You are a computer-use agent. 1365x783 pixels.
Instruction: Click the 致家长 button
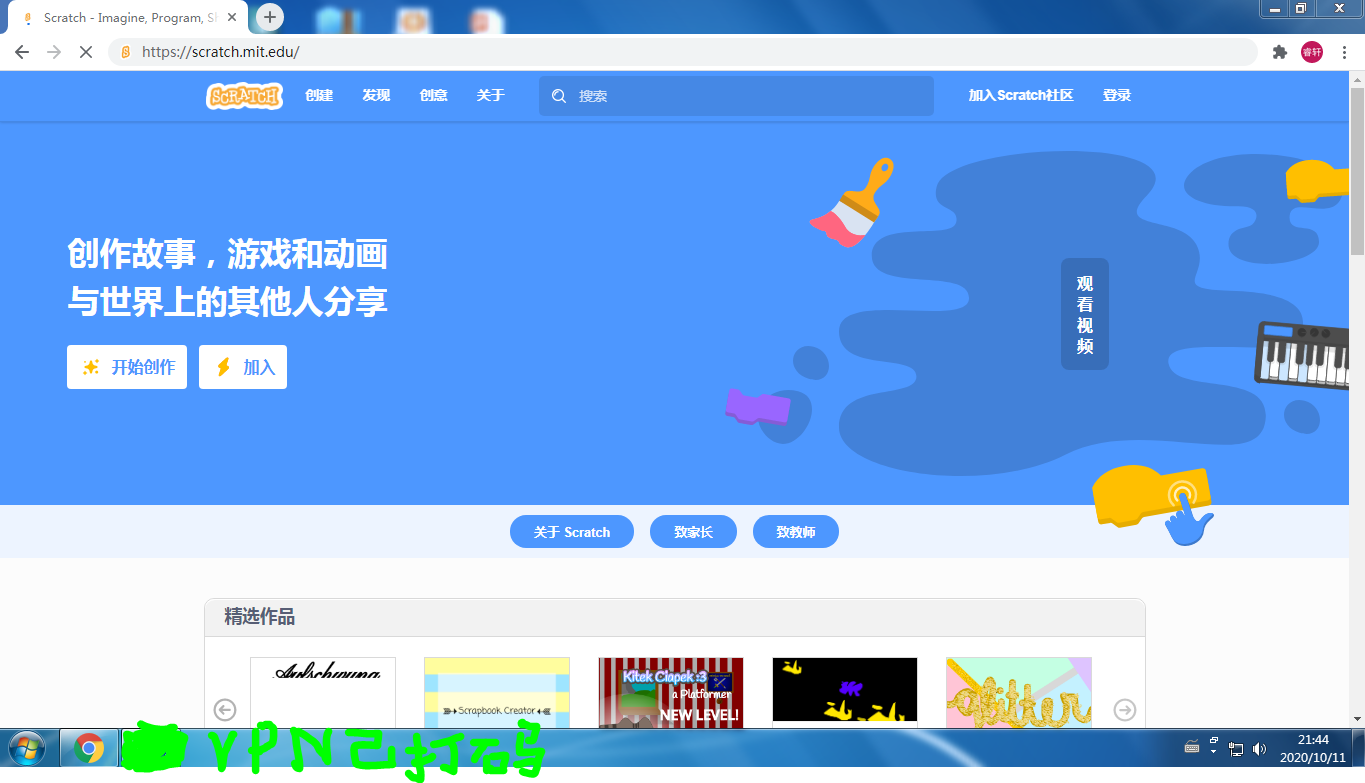coord(693,532)
